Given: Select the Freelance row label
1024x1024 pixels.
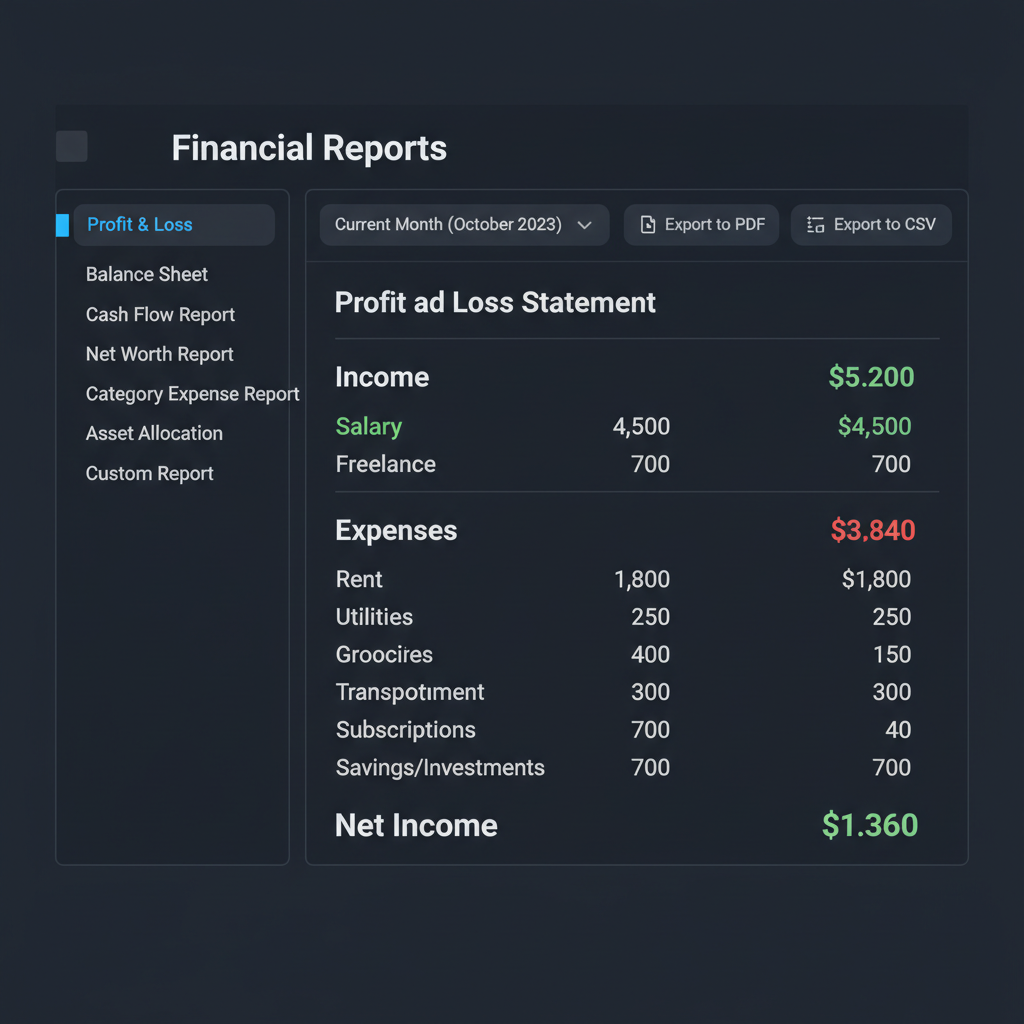Looking at the screenshot, I should [385, 464].
